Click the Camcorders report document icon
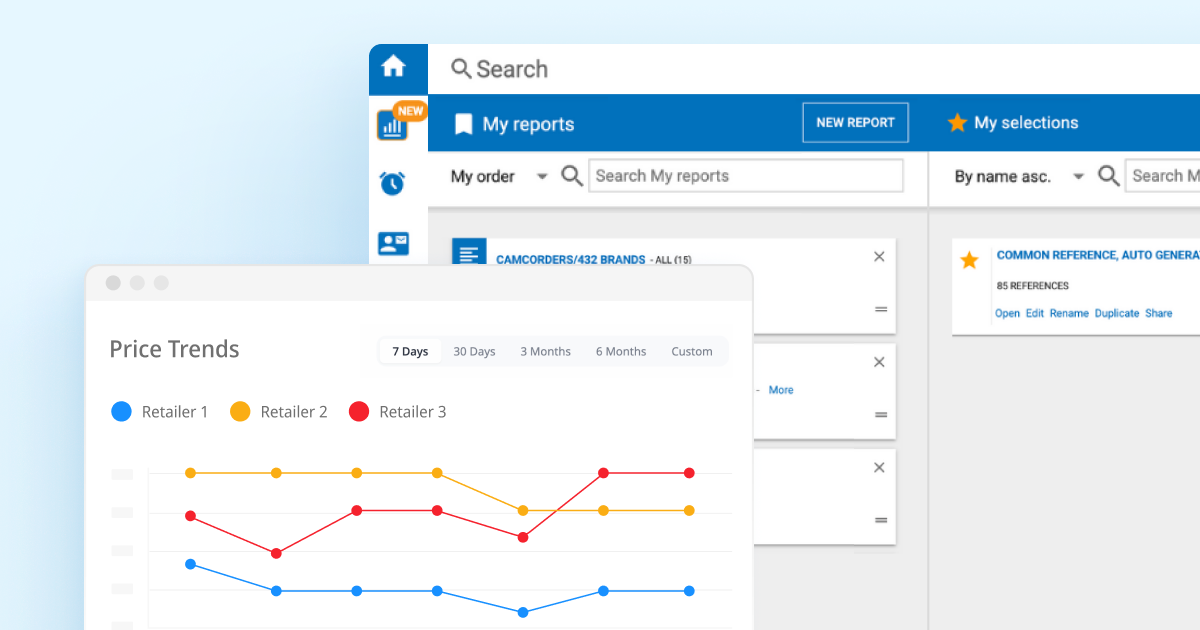Screen dimensions: 1200x630 [469, 253]
